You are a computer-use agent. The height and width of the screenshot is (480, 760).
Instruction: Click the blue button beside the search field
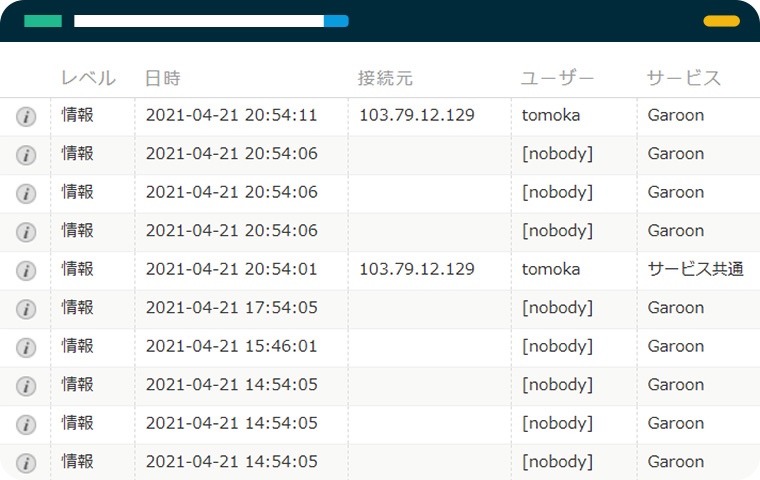[x=336, y=21]
